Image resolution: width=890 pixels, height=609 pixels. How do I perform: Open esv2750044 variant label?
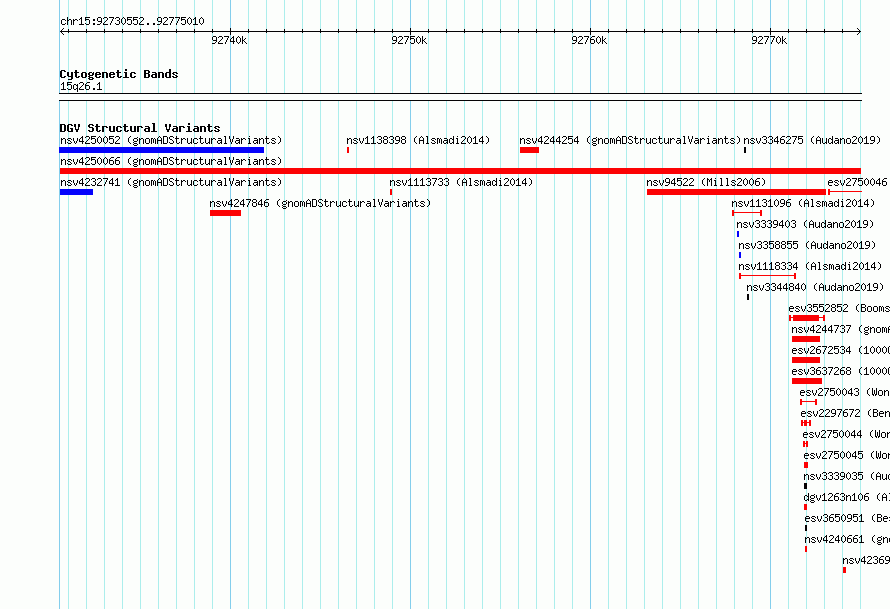click(846, 434)
